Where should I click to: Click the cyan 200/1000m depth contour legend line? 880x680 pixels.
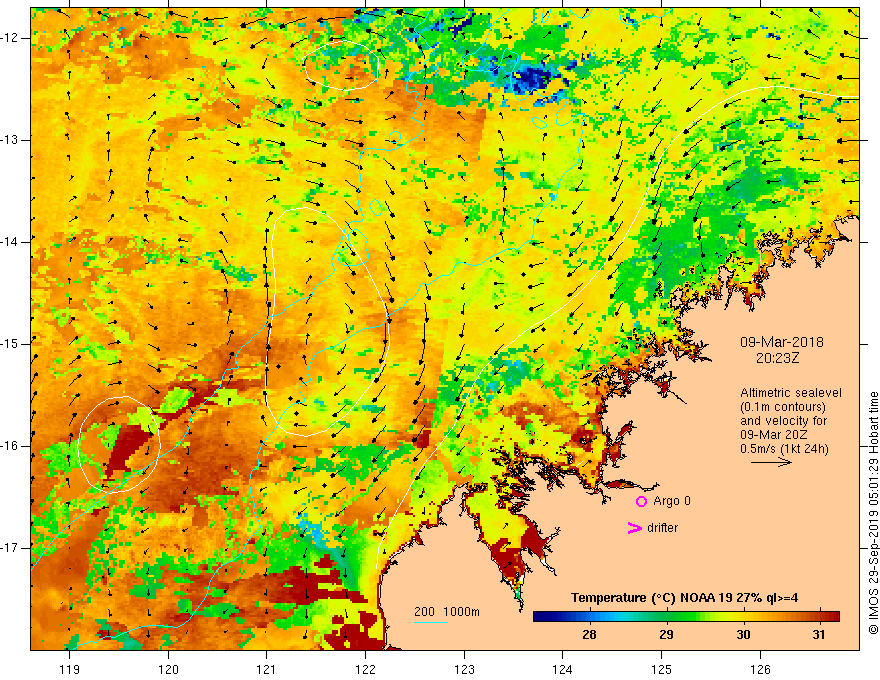431,622
